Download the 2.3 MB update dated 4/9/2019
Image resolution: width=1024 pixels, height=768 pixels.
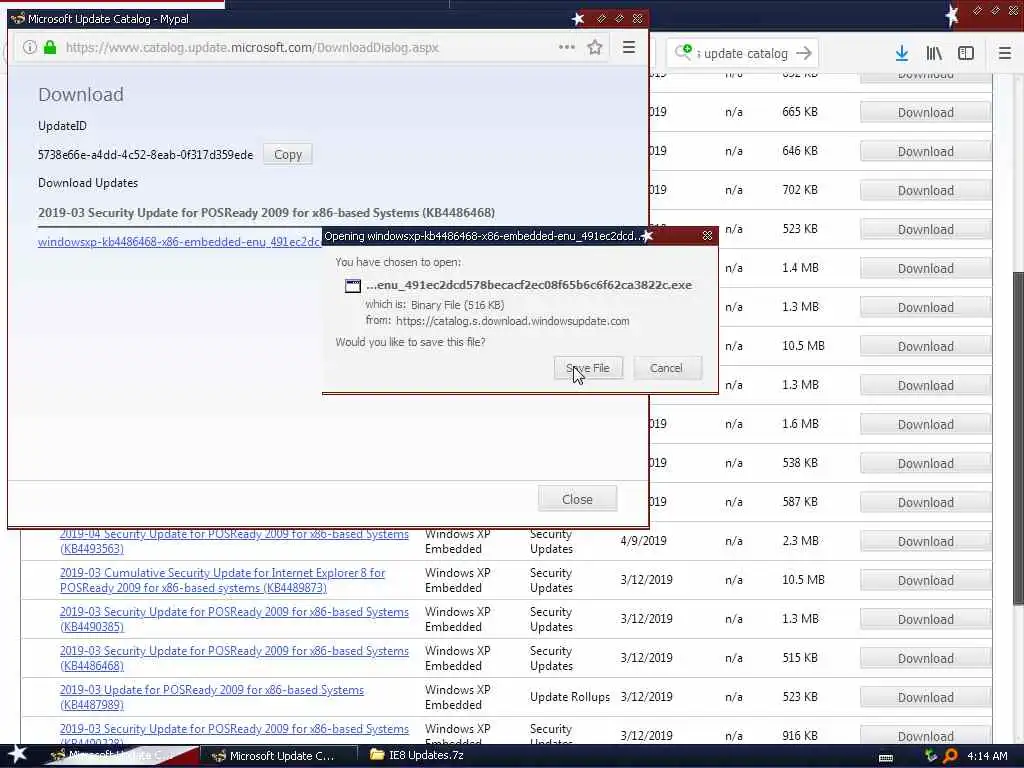(x=925, y=541)
